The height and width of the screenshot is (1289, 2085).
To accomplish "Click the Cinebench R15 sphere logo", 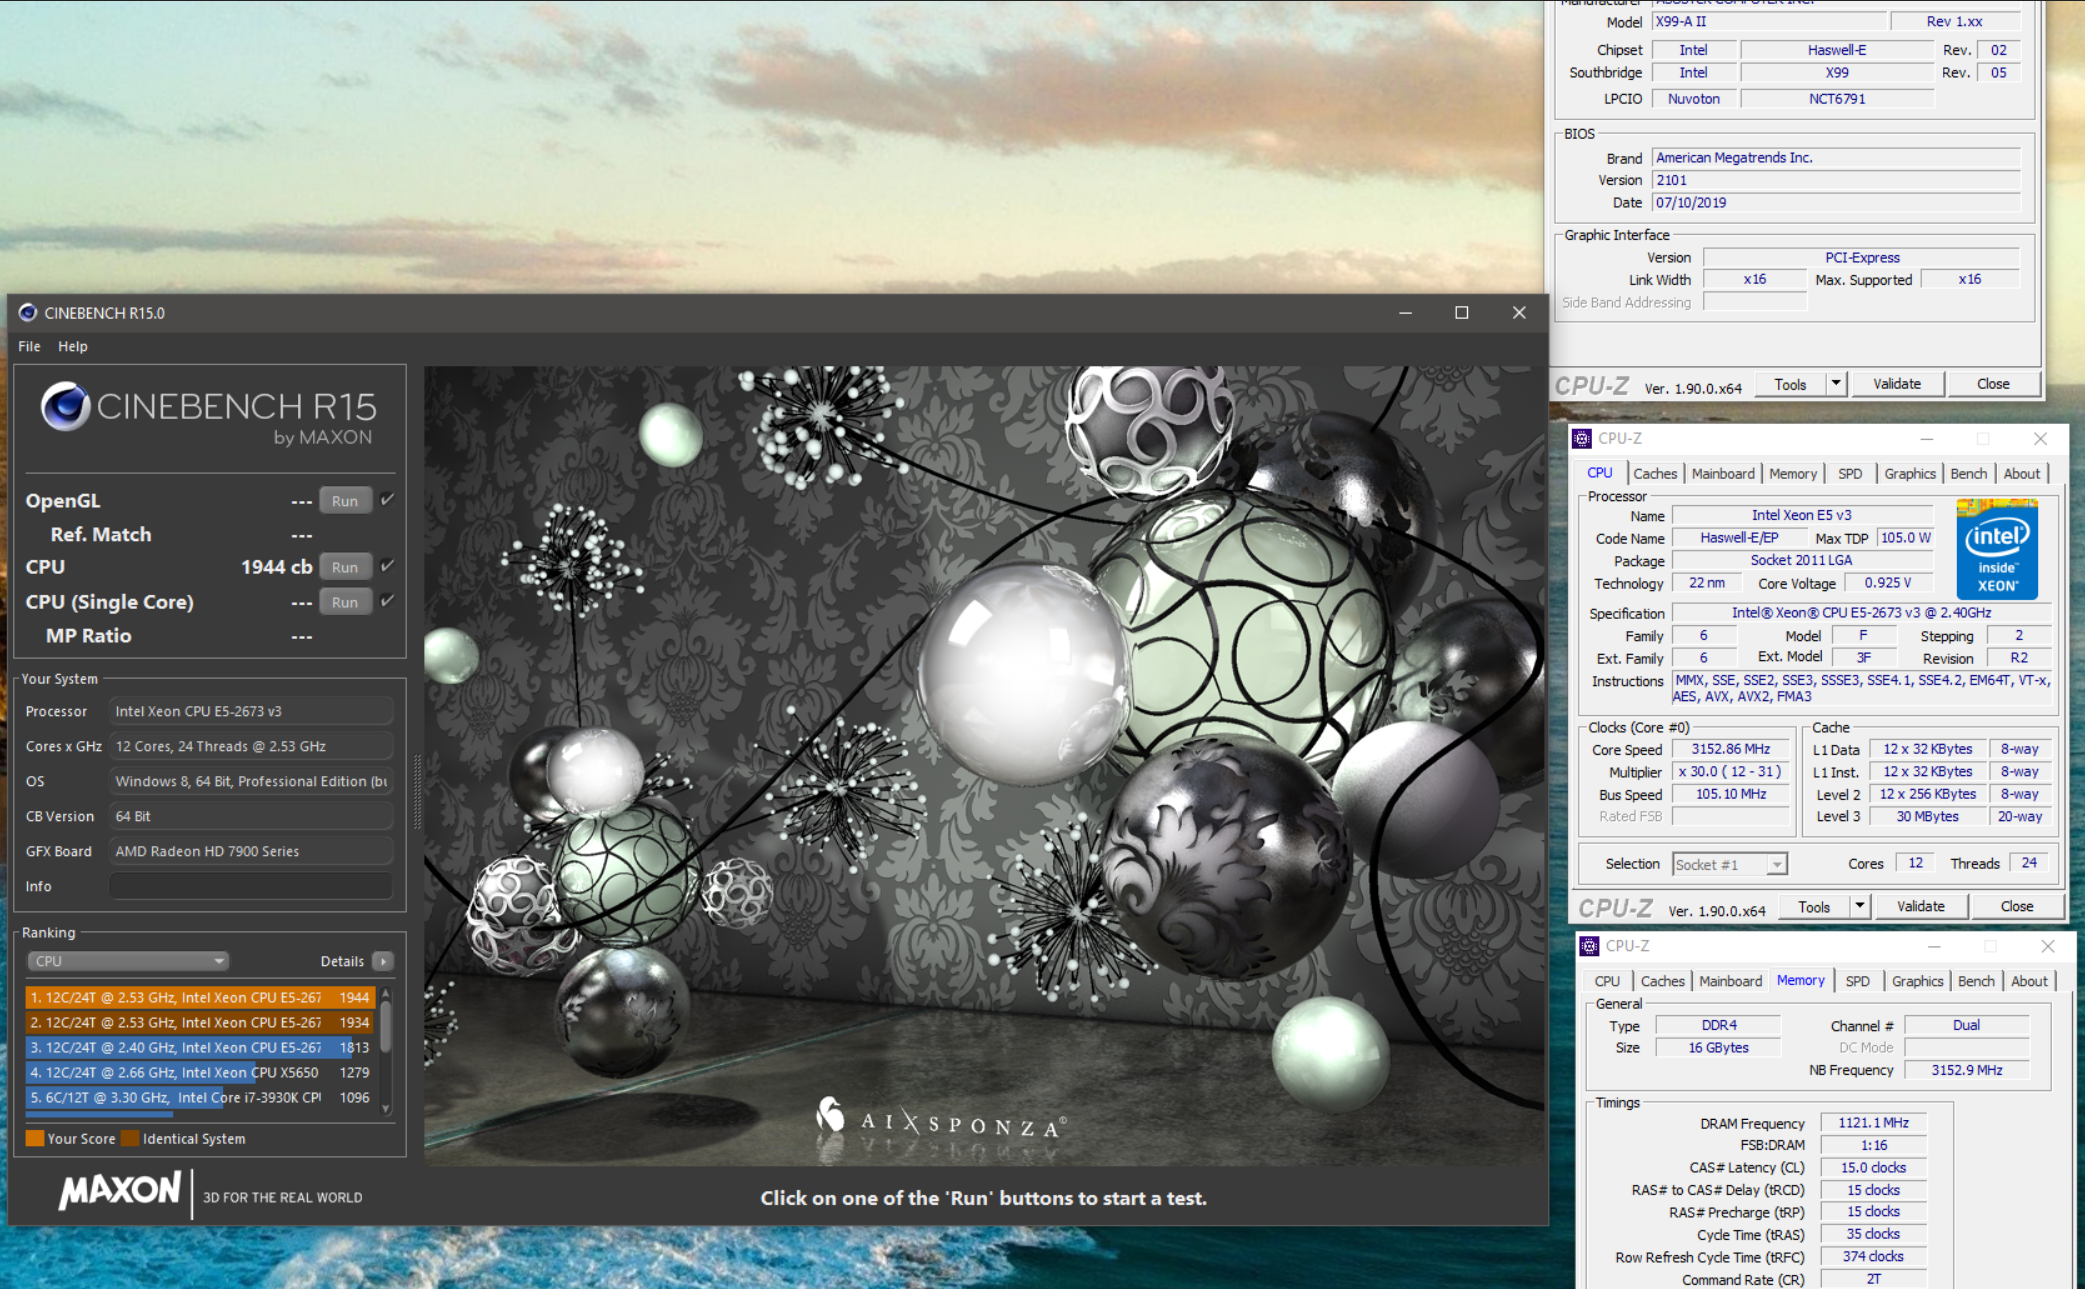I will coord(66,407).
